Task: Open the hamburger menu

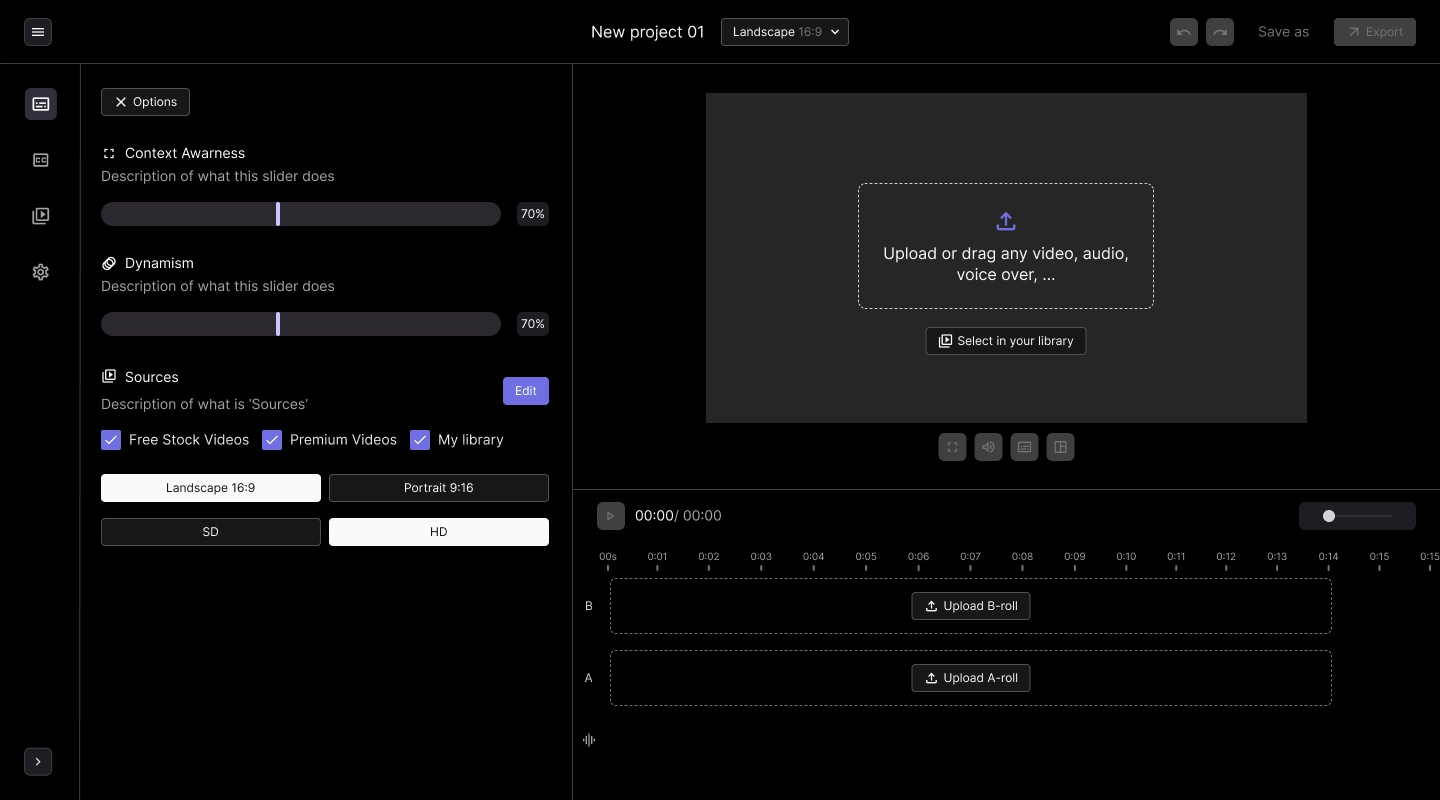Action: [x=38, y=32]
